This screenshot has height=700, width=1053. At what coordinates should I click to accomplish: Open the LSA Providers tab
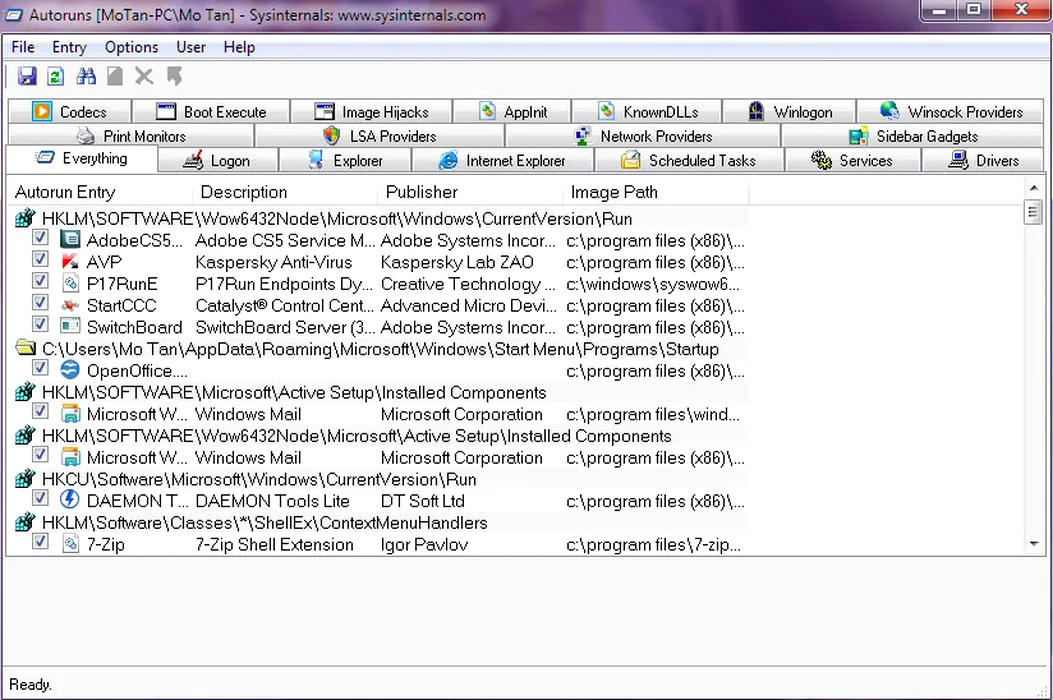point(379,136)
